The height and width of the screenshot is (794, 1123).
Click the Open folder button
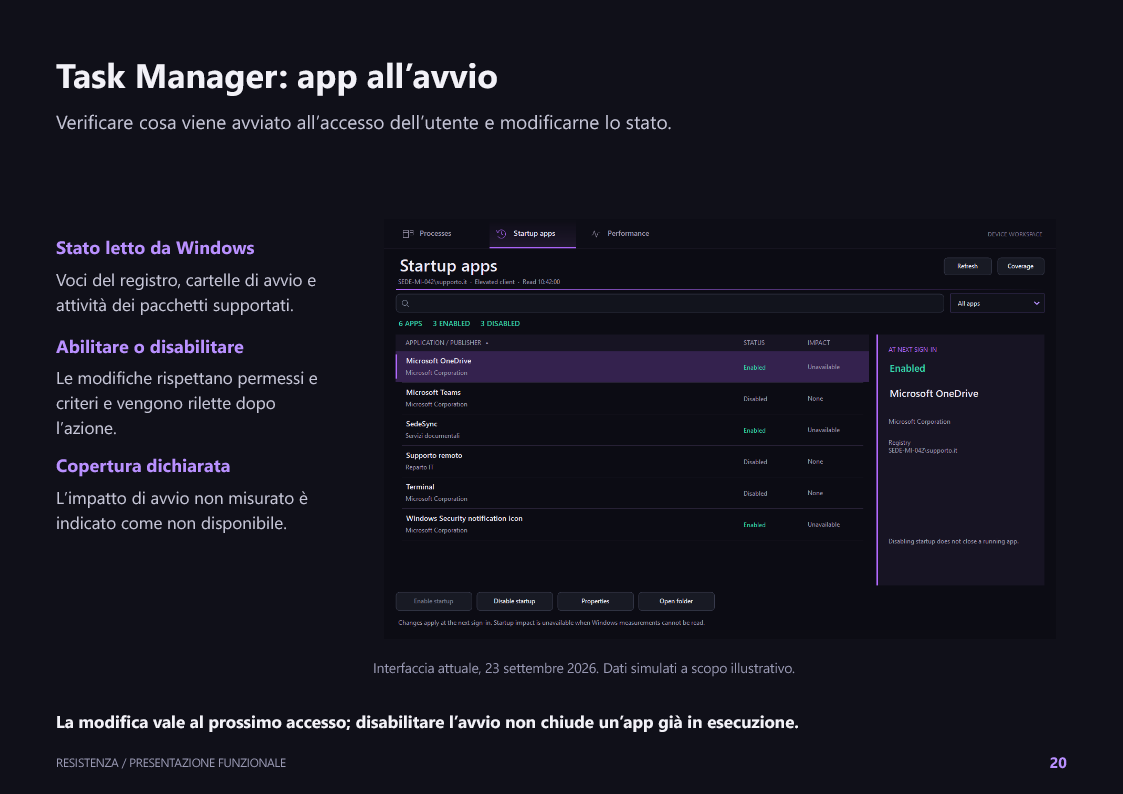pos(676,601)
